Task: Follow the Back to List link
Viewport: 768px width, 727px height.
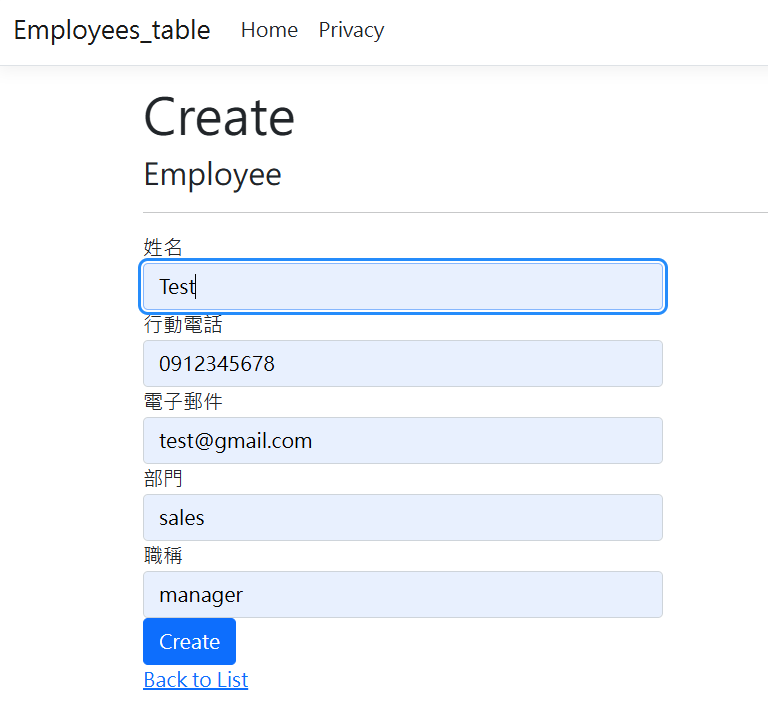Action: click(x=195, y=680)
